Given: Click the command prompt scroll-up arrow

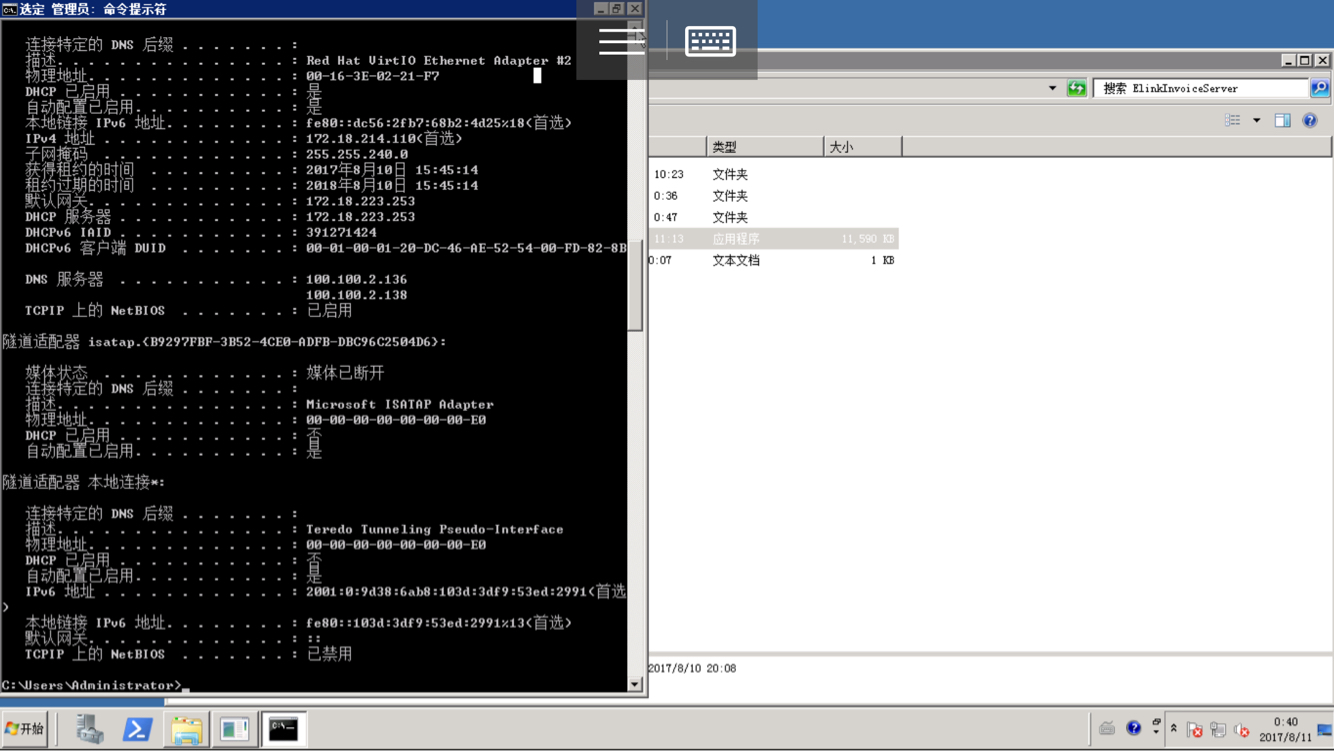Looking at the screenshot, I should coord(635,26).
